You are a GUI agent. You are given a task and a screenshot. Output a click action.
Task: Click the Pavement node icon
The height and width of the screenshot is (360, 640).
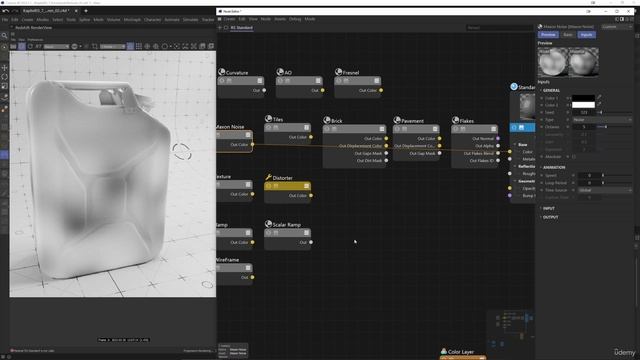click(397, 120)
